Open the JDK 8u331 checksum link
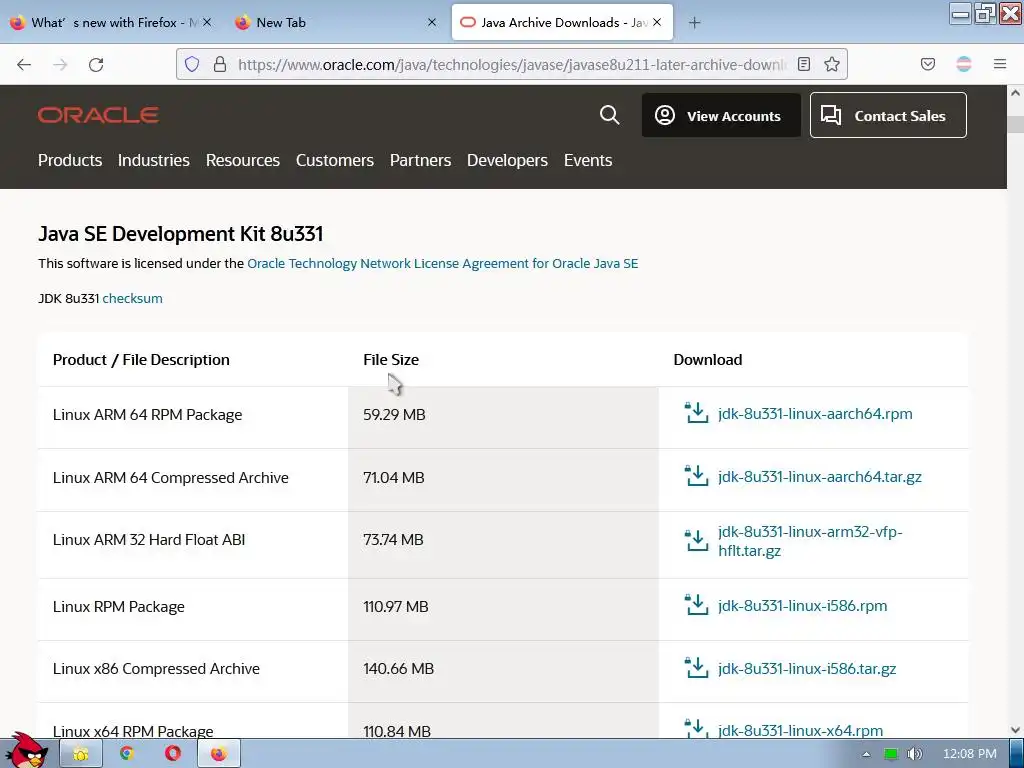Image resolution: width=1024 pixels, height=768 pixels. (x=133, y=298)
